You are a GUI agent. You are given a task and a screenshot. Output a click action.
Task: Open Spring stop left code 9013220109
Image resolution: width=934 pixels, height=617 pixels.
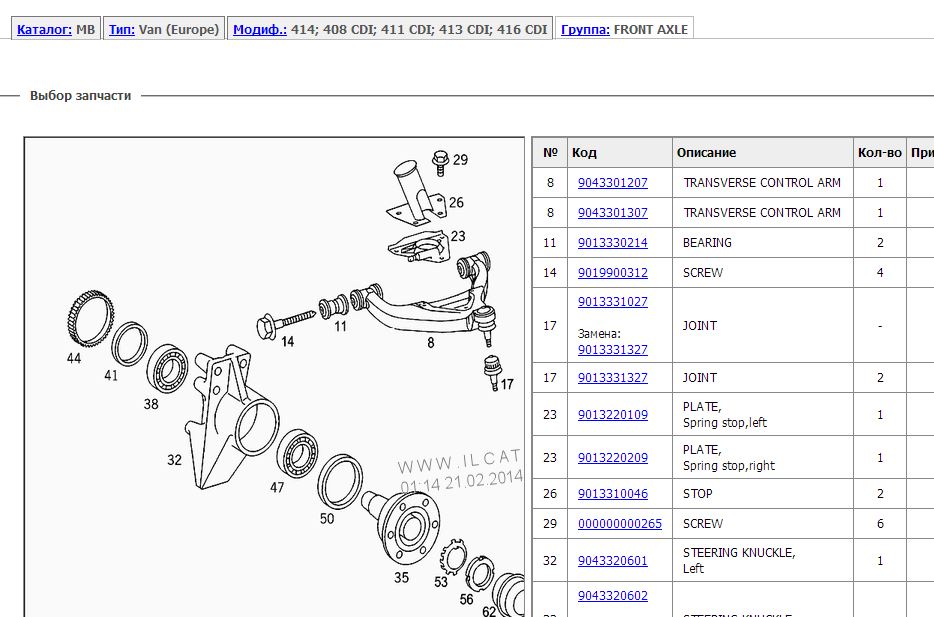[612, 415]
